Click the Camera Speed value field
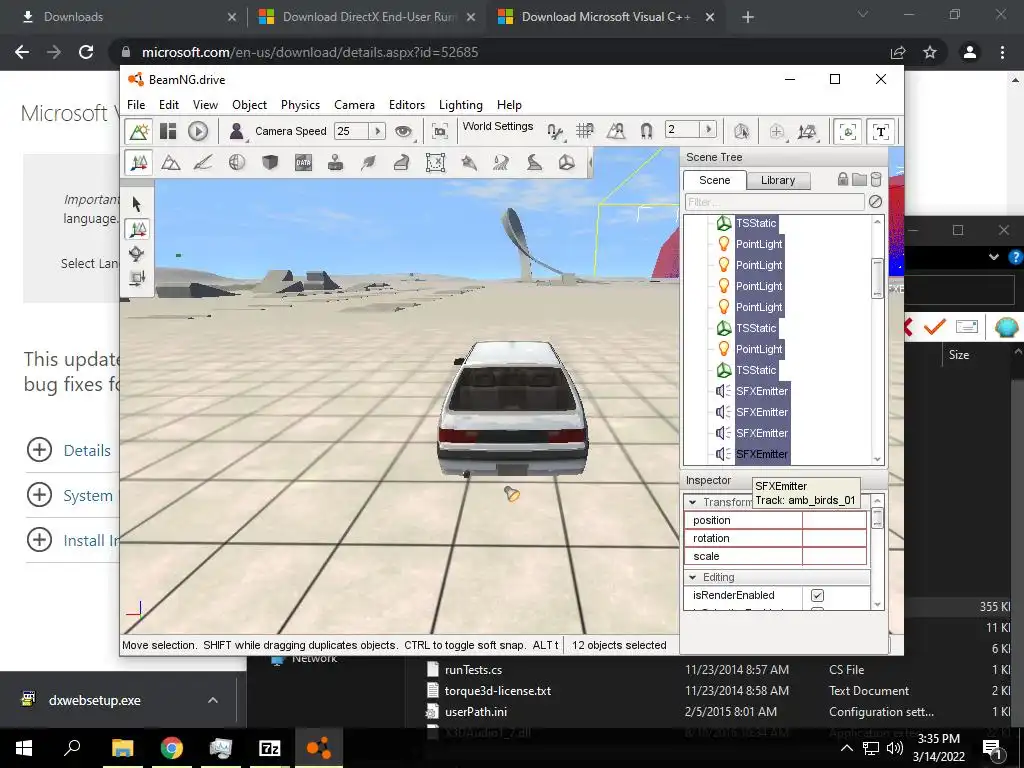 (x=351, y=131)
